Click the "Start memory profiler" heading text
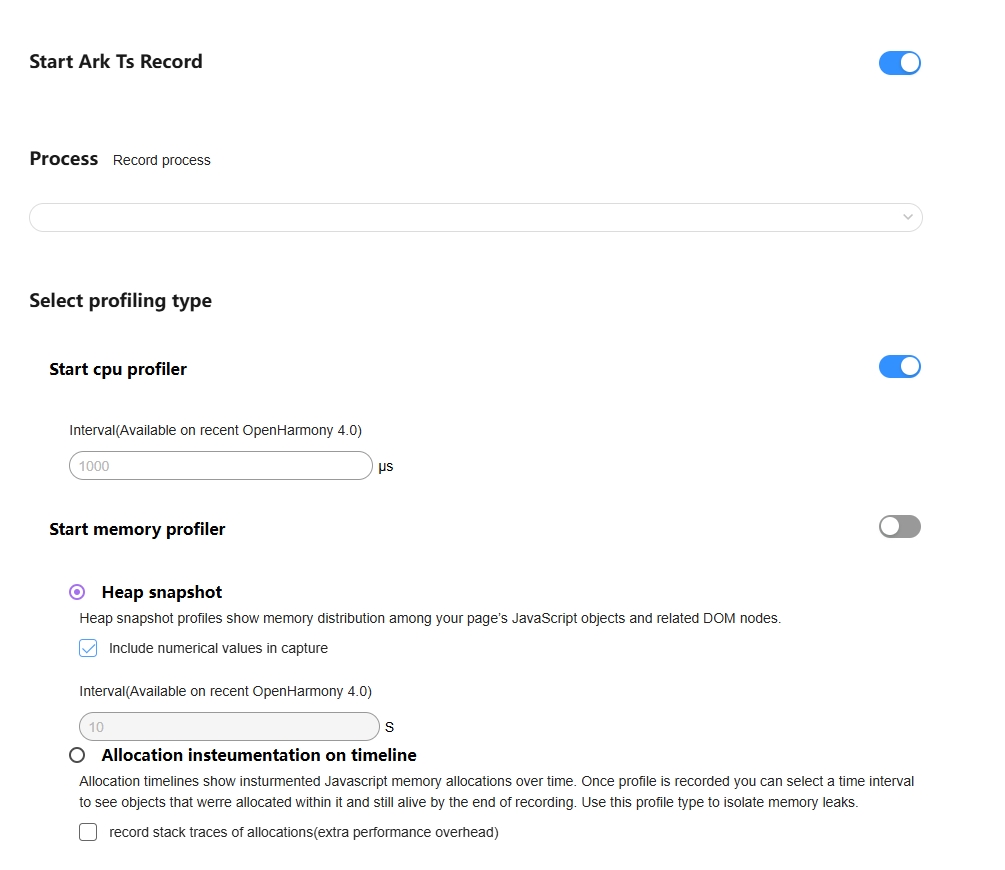This screenshot has height=870, width=1005. point(137,529)
